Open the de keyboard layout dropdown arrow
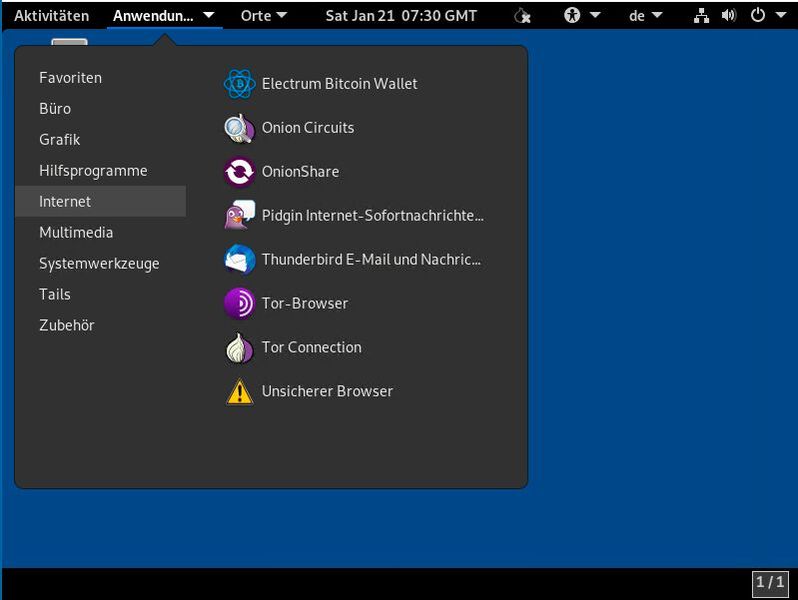 [x=657, y=15]
